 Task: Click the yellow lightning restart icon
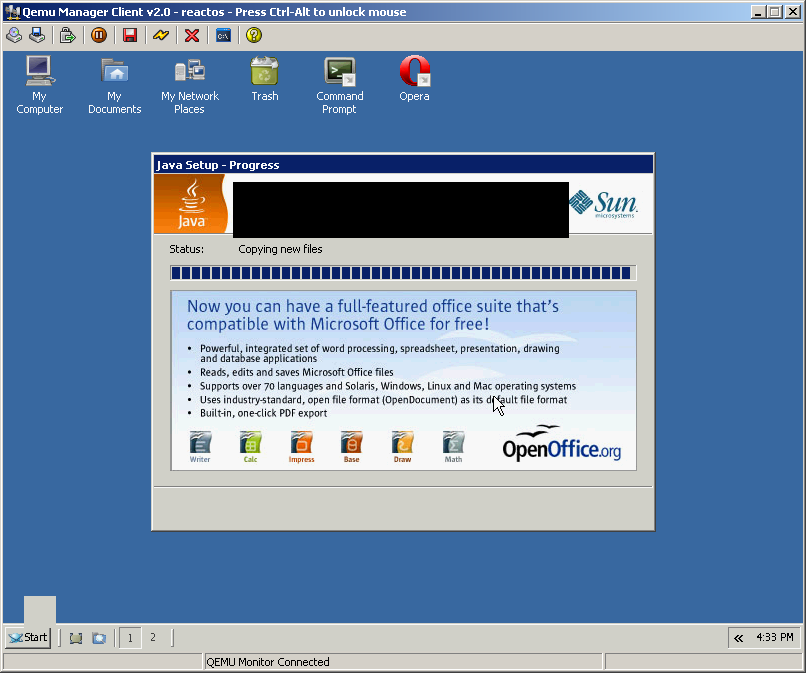click(x=160, y=35)
